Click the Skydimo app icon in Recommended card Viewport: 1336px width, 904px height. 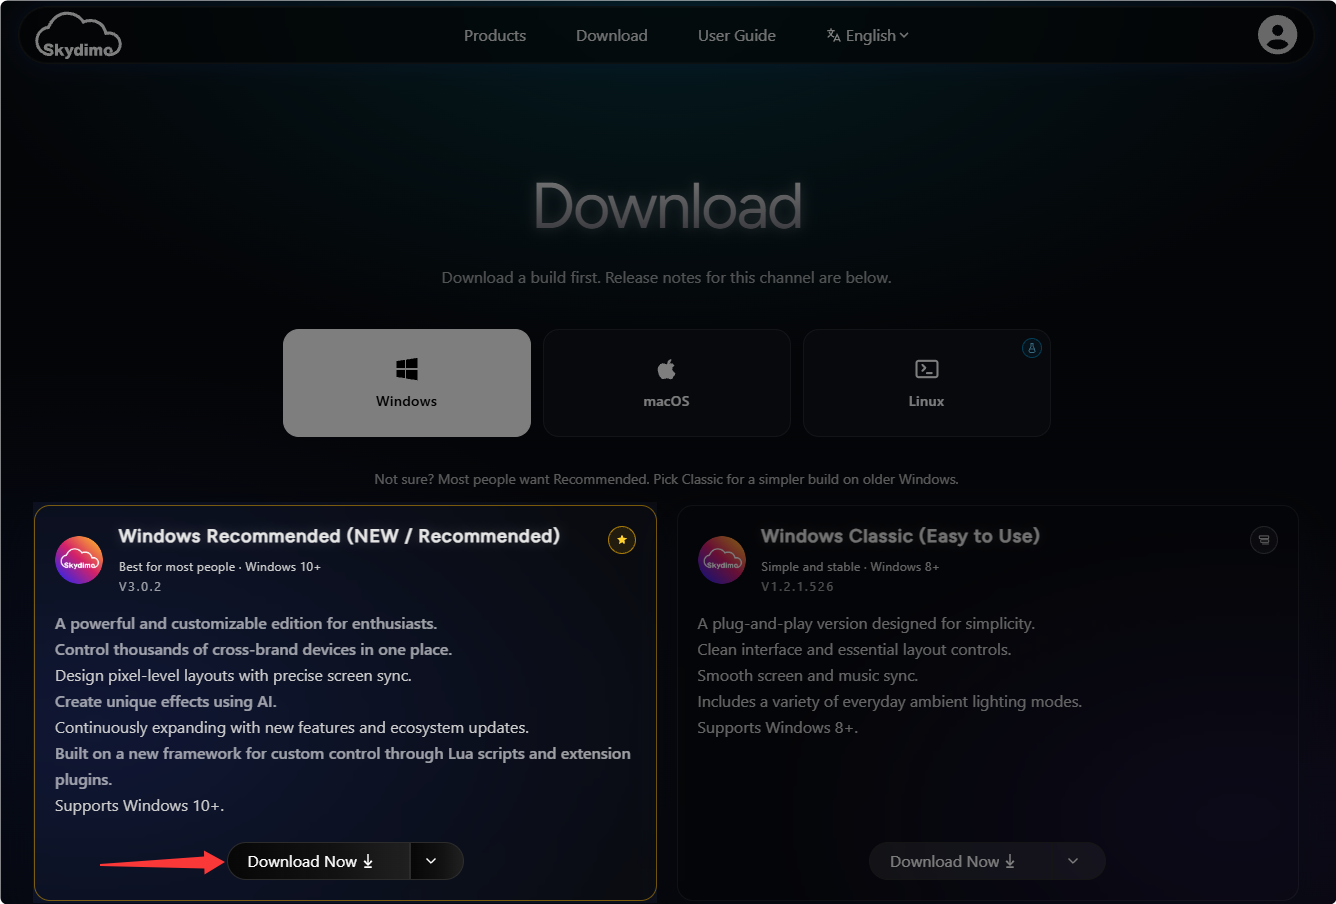(79, 560)
